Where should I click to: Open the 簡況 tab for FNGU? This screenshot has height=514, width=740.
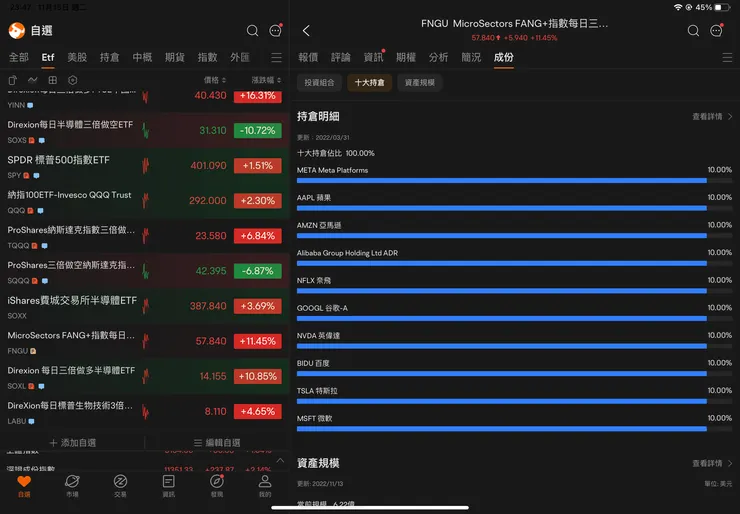(x=471, y=58)
